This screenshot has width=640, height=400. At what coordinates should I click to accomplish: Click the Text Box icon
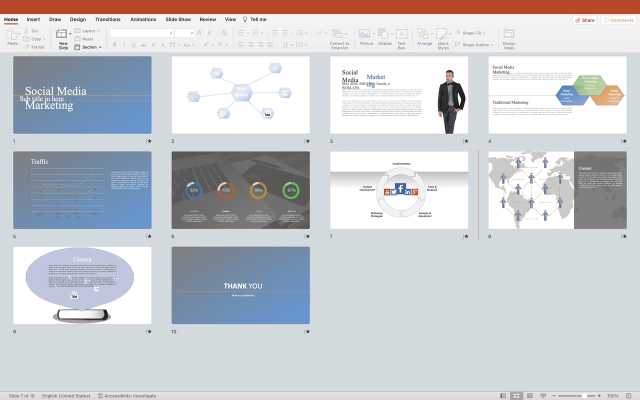coord(401,36)
